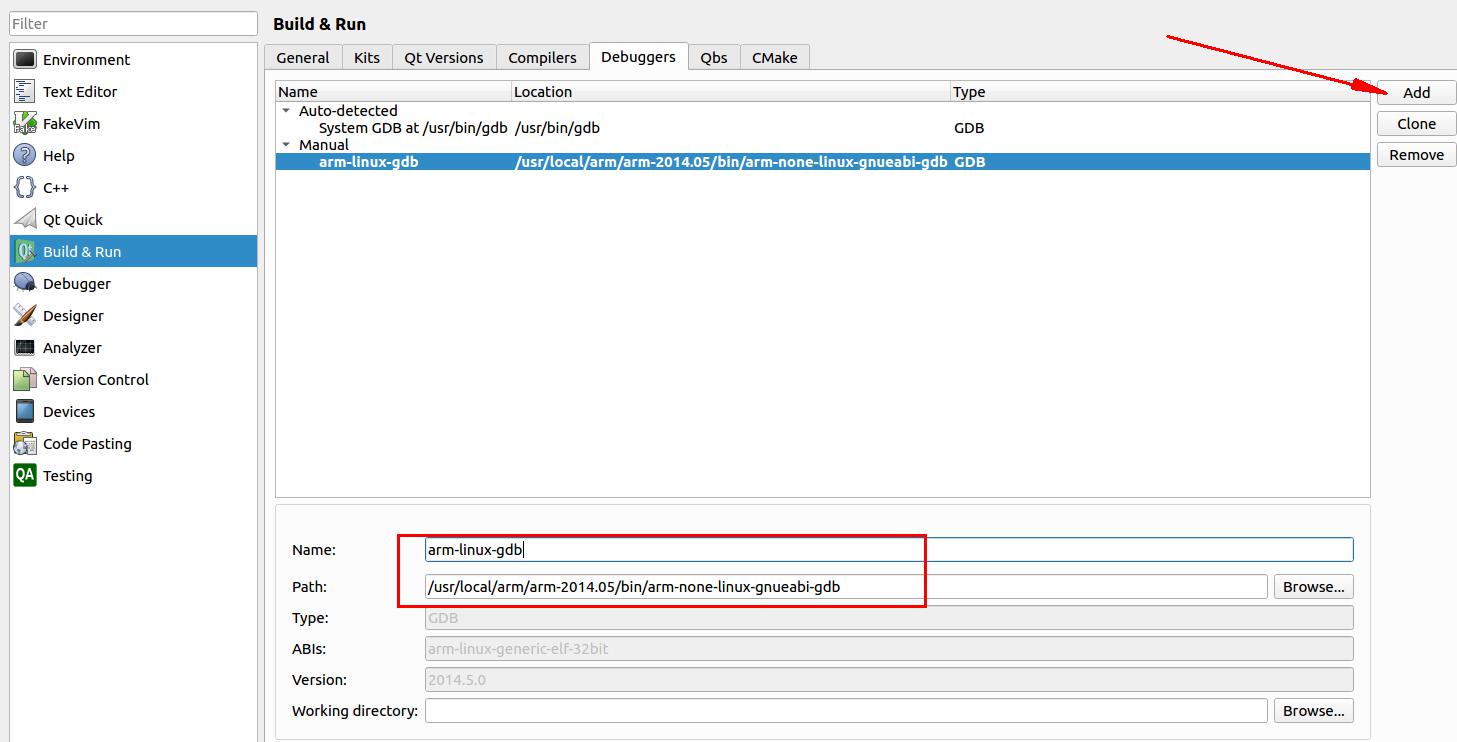Select the Version Control icon
This screenshot has width=1457, height=742.
coord(25,380)
